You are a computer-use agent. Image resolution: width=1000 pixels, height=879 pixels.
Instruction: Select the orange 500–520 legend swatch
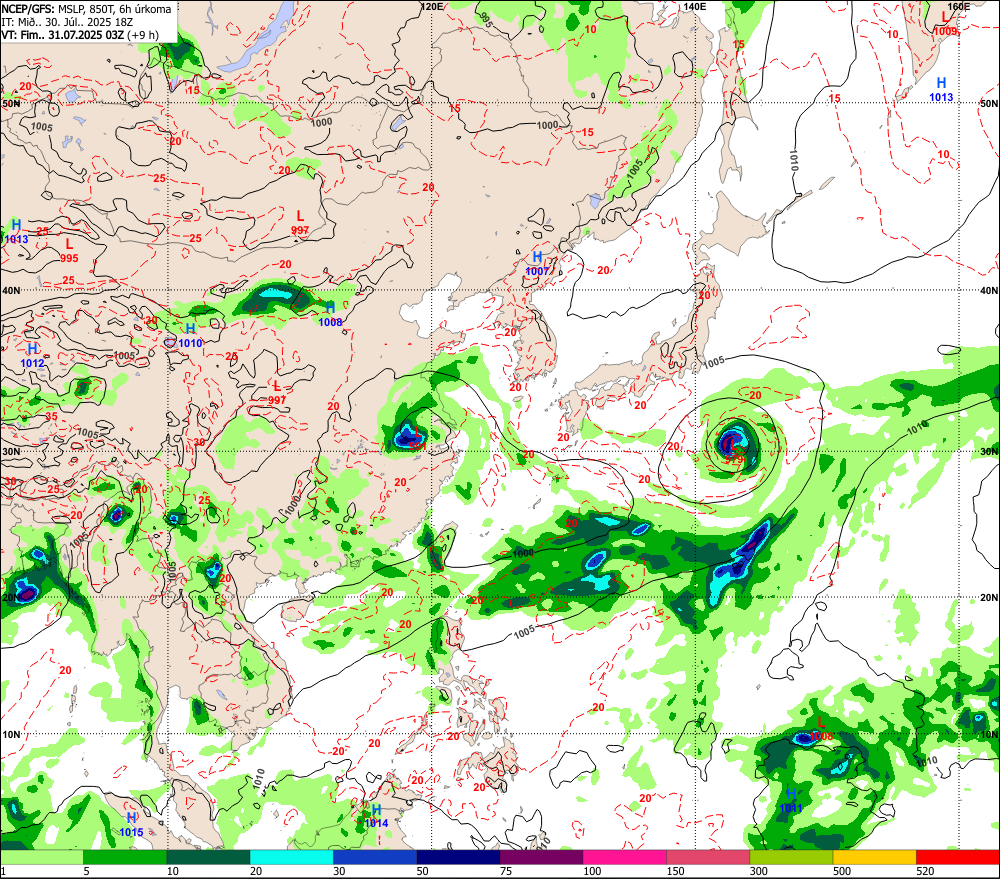(874, 857)
